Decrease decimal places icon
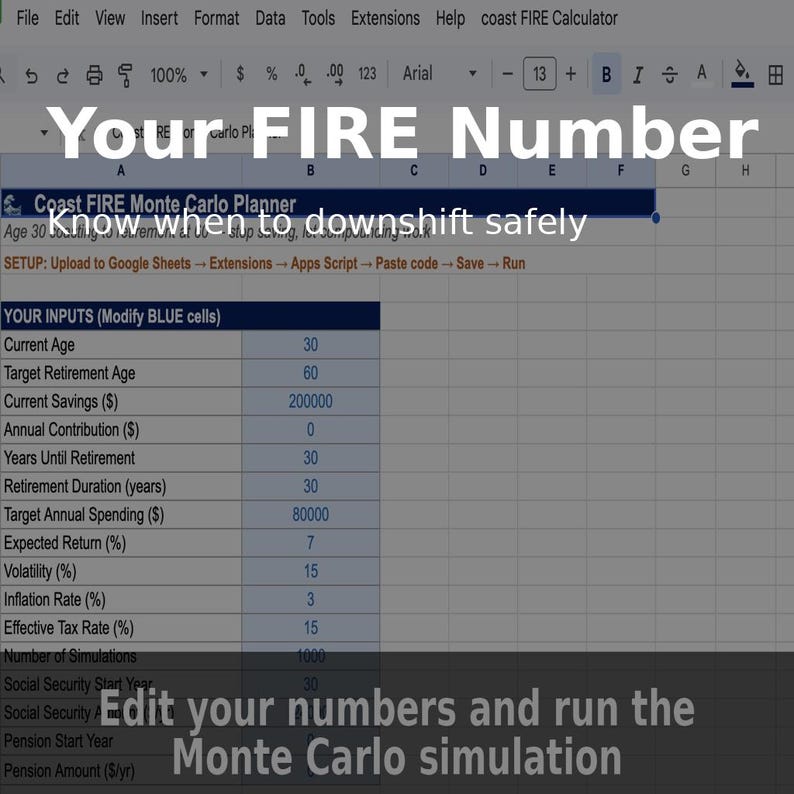Viewport: 794px width, 794px height. pos(303,74)
